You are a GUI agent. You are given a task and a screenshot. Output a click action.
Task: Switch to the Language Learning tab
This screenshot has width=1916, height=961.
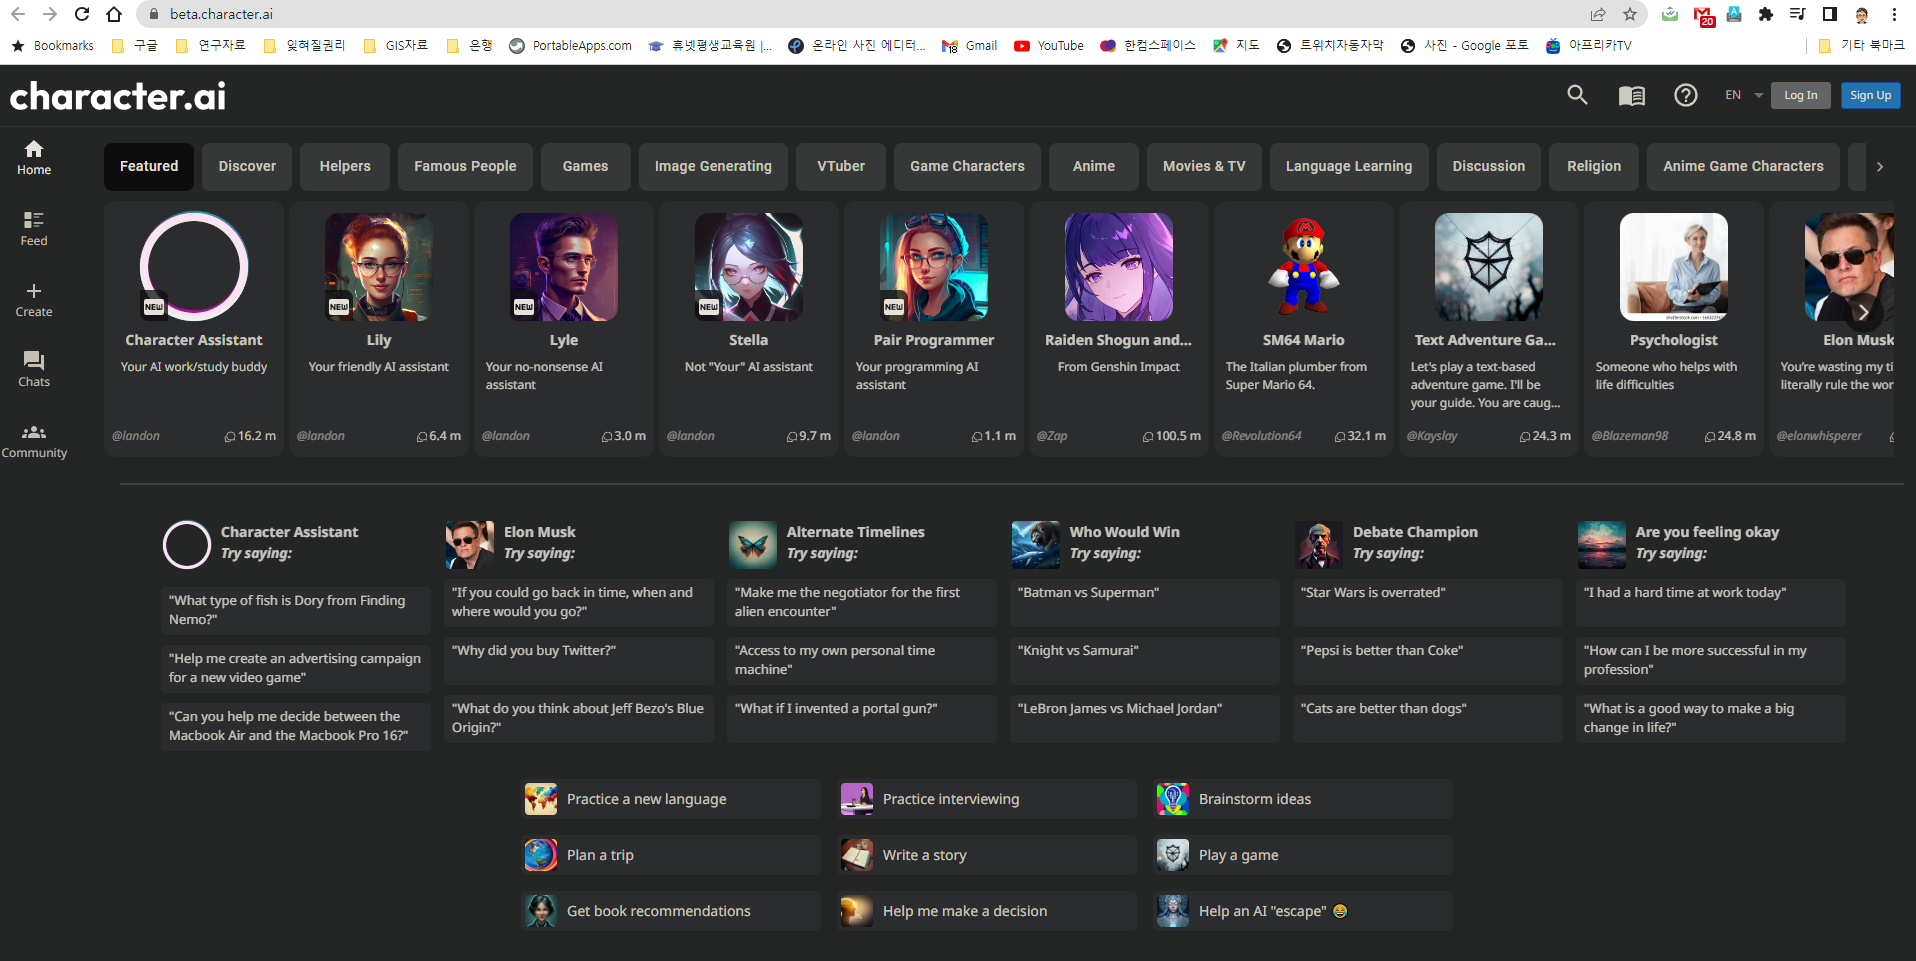pyautogui.click(x=1349, y=166)
